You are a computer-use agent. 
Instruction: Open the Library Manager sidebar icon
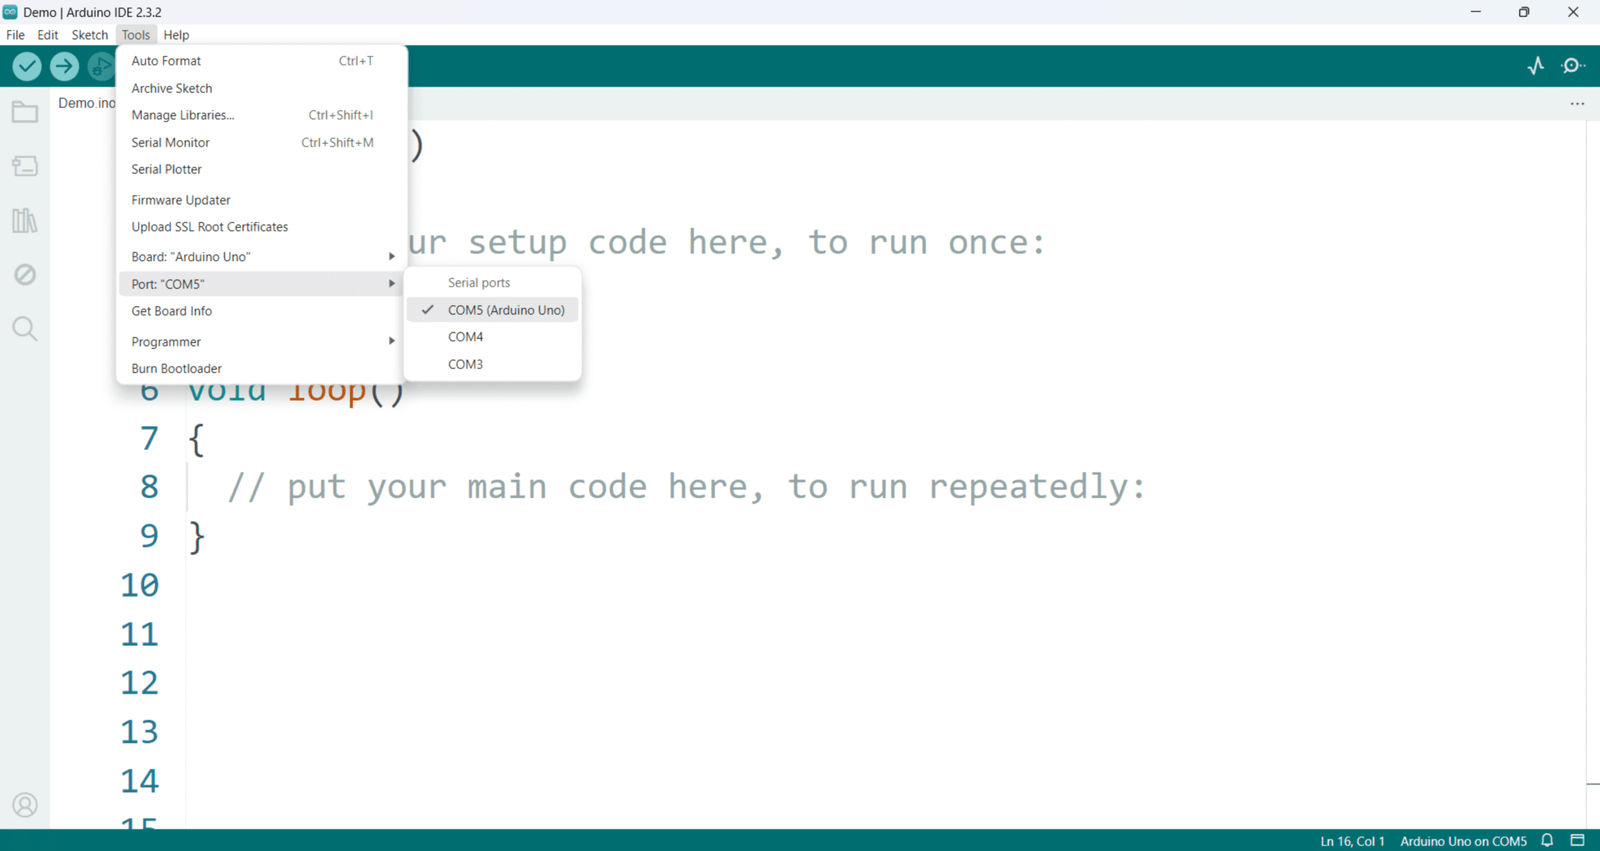pos(25,220)
